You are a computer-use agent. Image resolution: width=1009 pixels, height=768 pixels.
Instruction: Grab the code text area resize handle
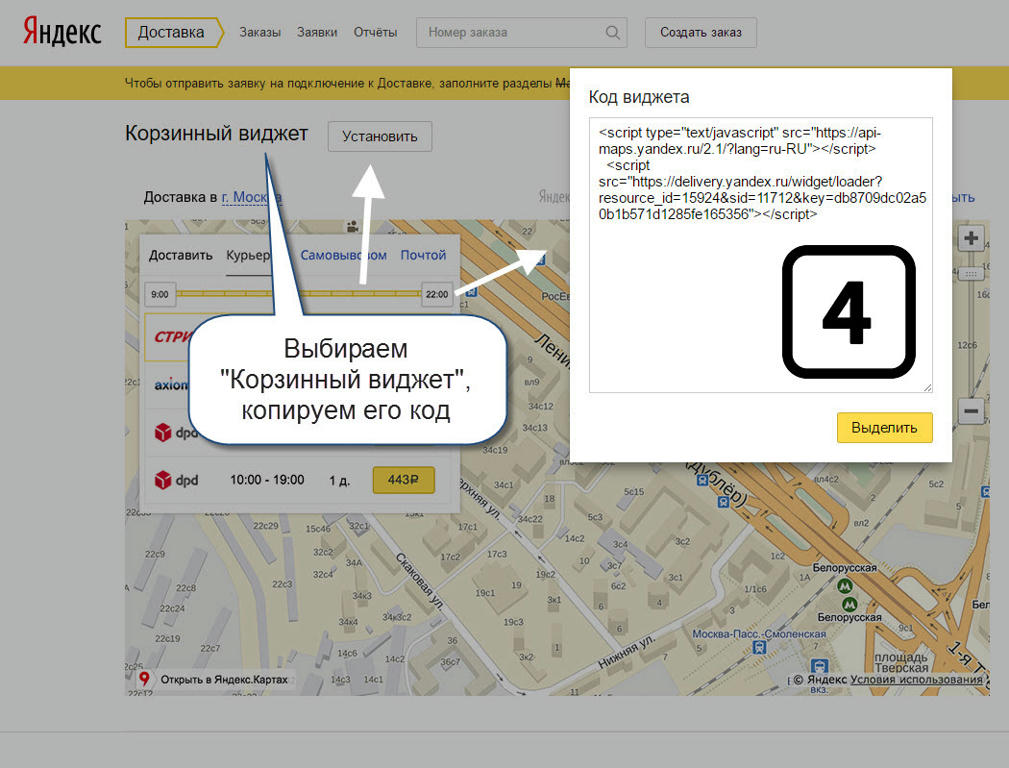(927, 388)
